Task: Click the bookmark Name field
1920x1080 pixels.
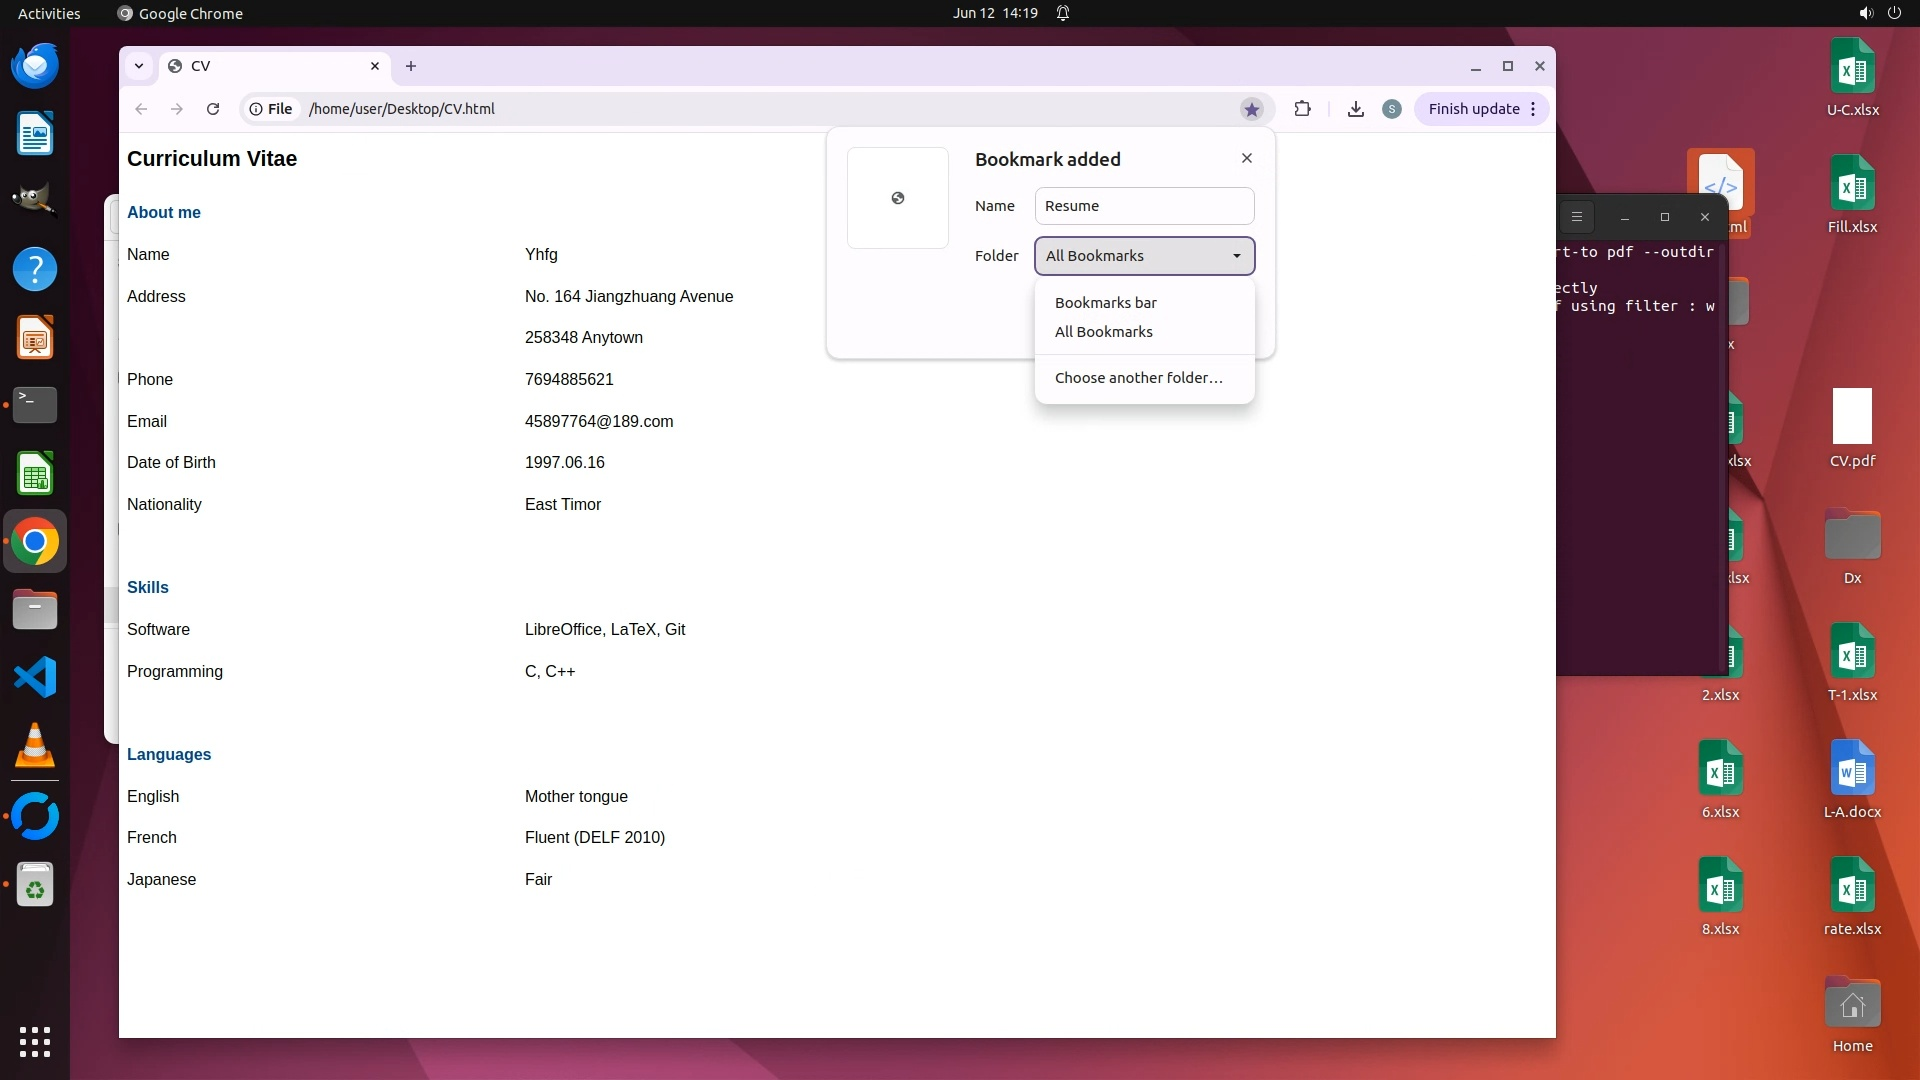Action: pyautogui.click(x=1144, y=206)
